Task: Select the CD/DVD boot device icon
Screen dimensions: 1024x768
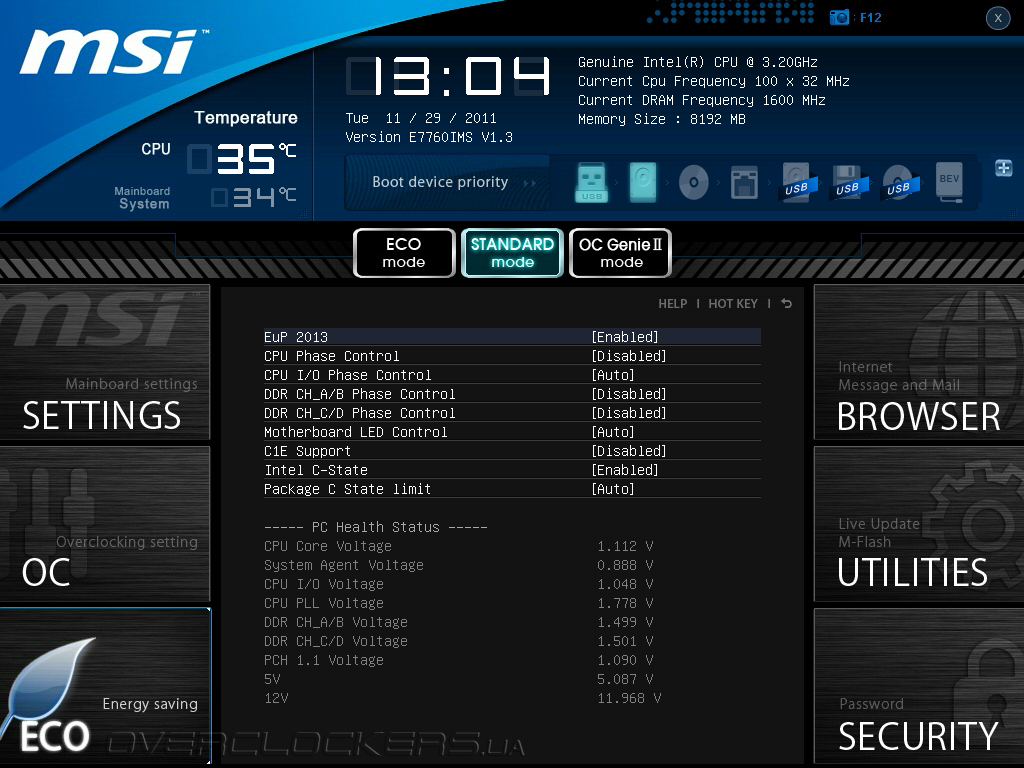Action: 694,182
